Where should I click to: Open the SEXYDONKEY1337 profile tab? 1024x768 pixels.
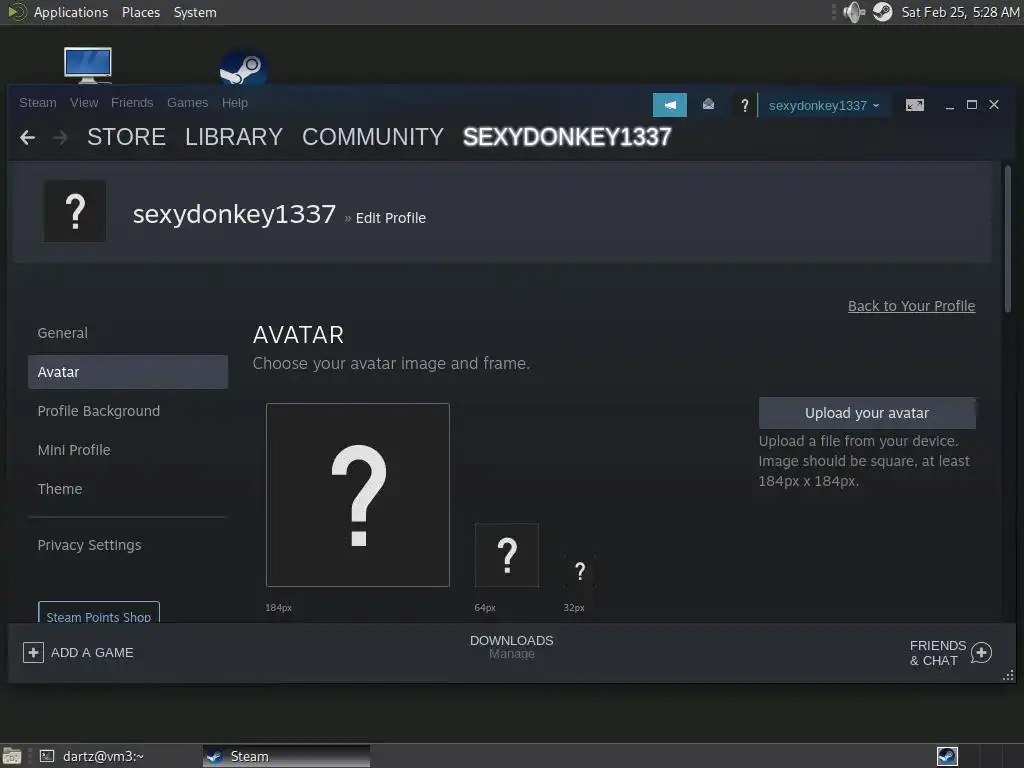(x=567, y=137)
